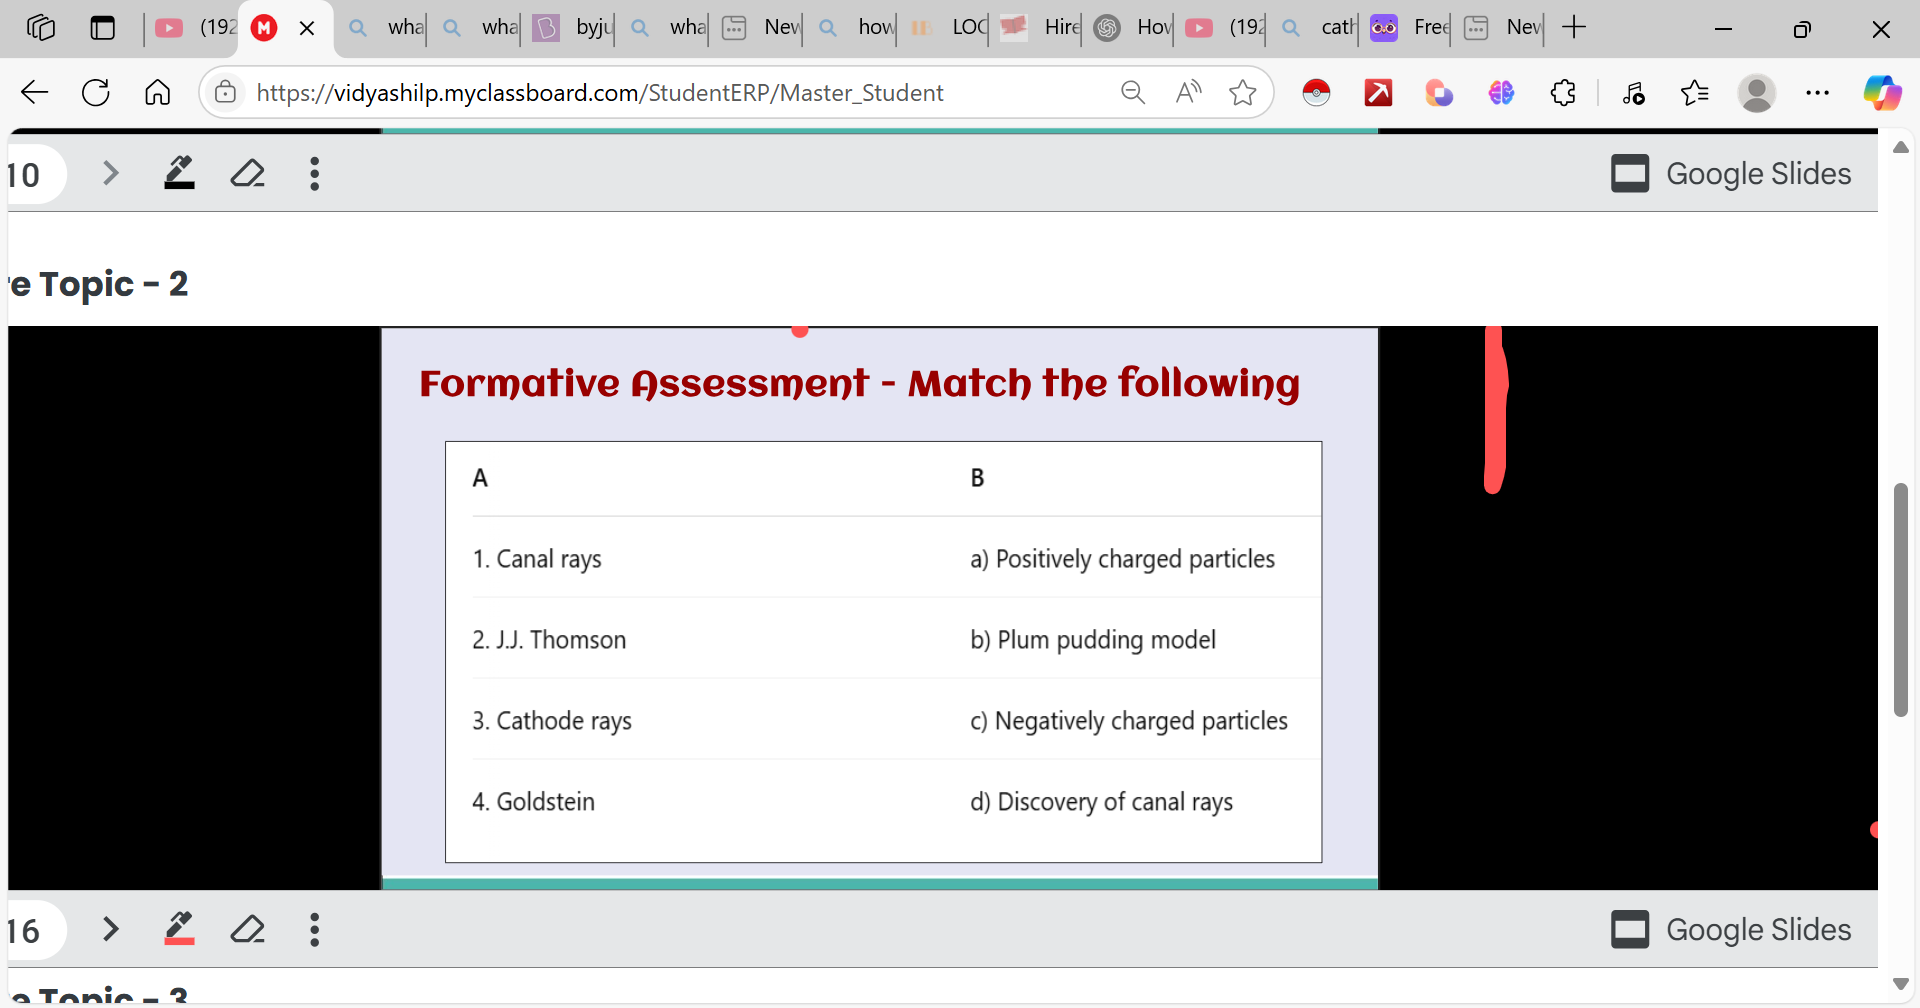Advance slide 10 using the right chevron arrow
The image size is (1920, 1008).
[110, 173]
